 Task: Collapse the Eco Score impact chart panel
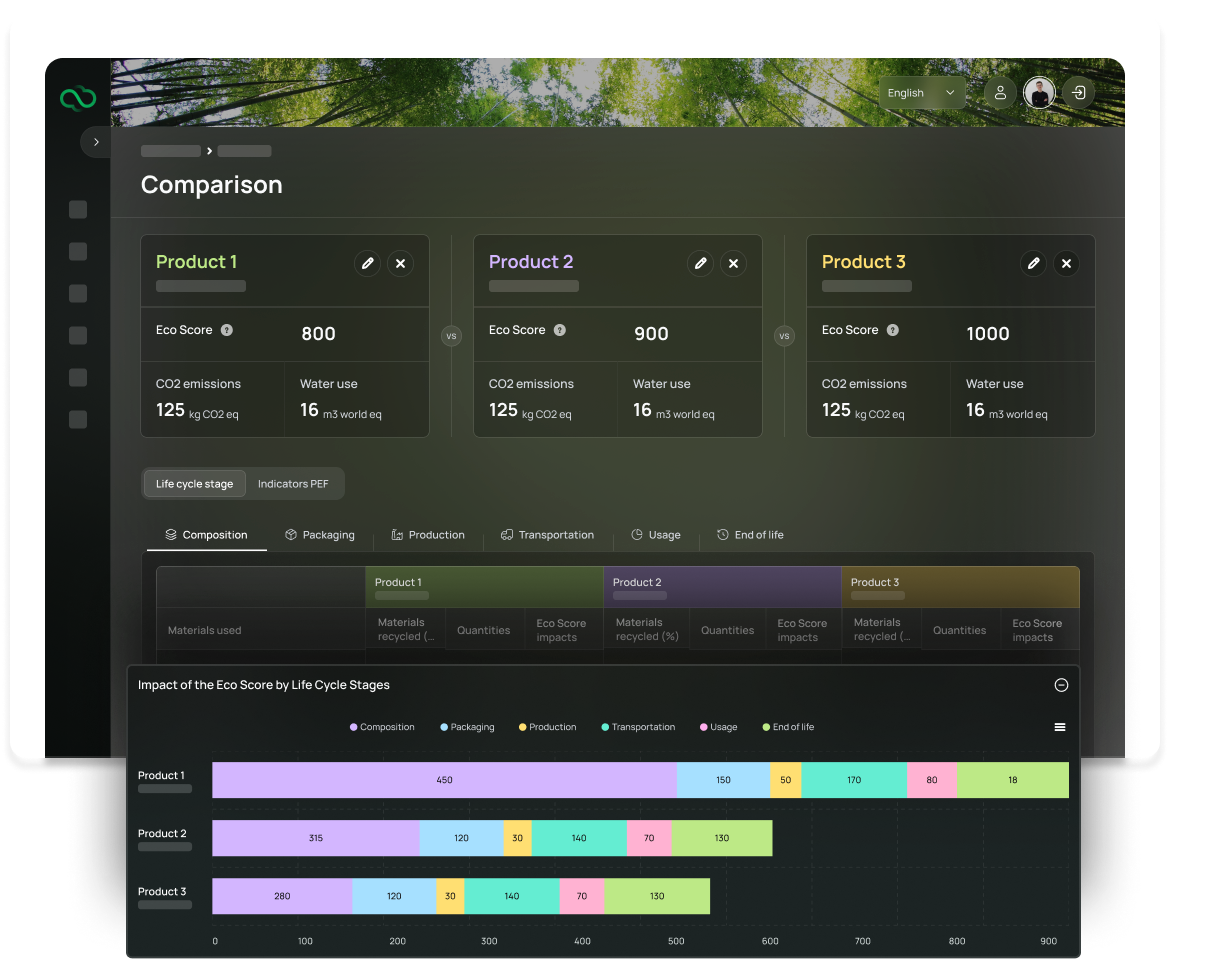pos(1061,685)
